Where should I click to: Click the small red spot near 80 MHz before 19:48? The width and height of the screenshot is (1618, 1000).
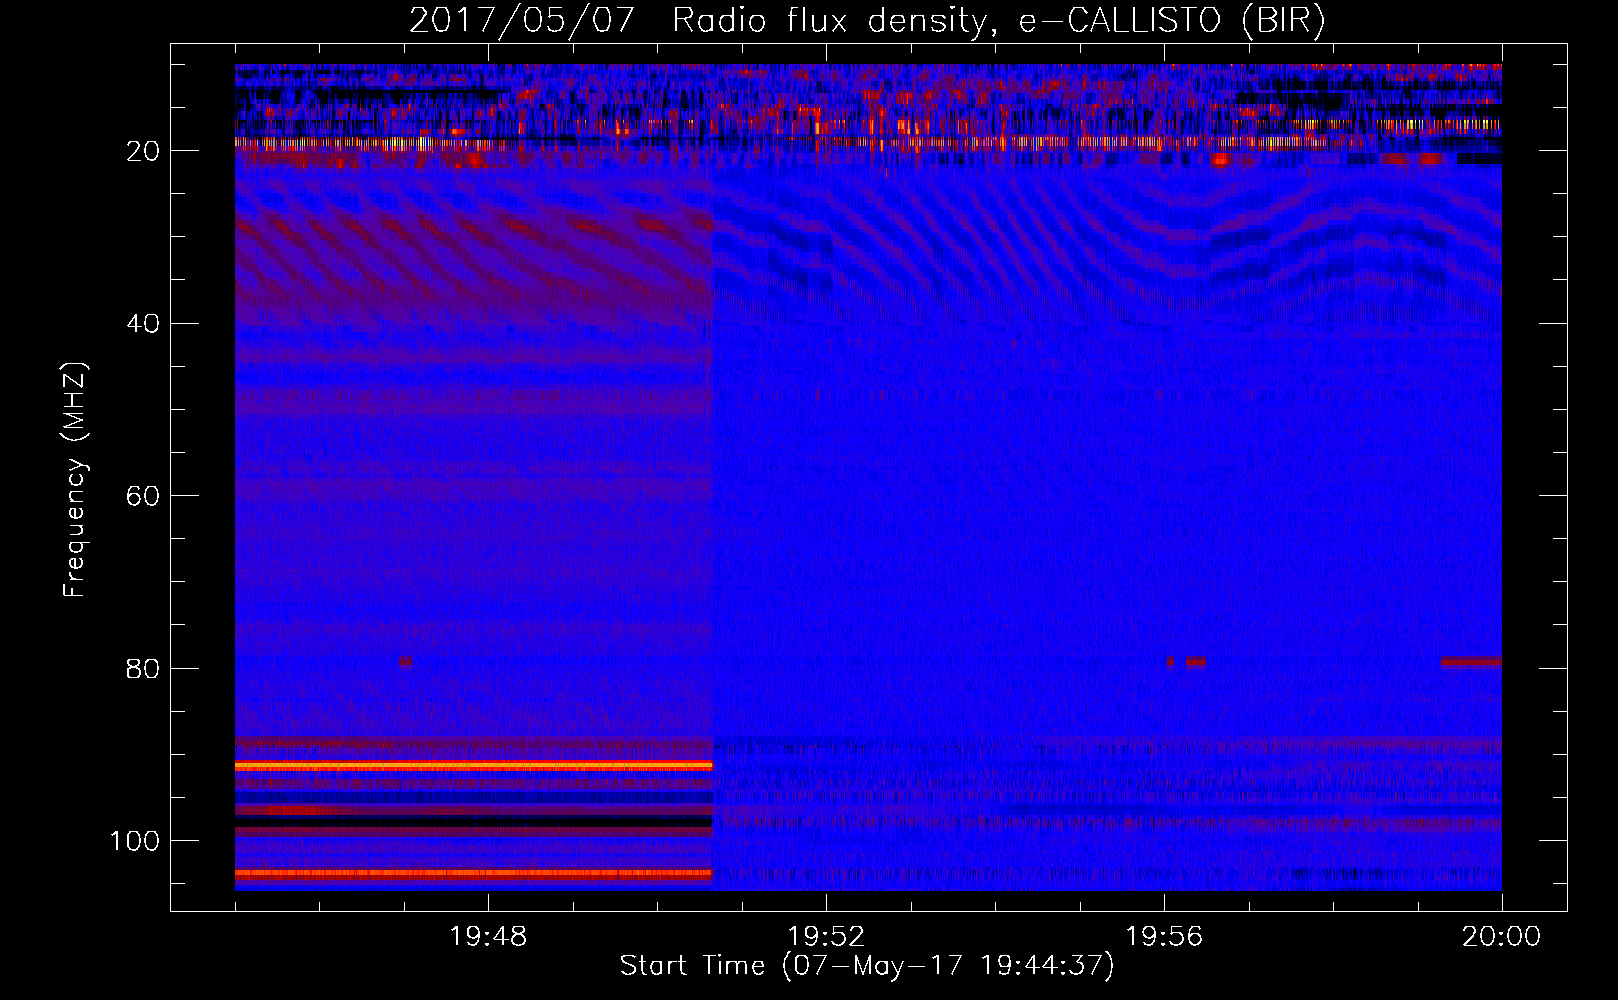(405, 662)
